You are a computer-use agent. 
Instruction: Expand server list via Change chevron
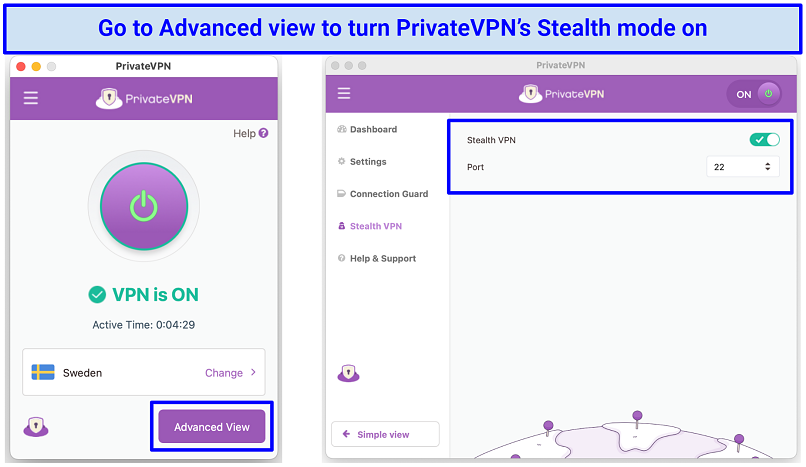click(x=253, y=372)
